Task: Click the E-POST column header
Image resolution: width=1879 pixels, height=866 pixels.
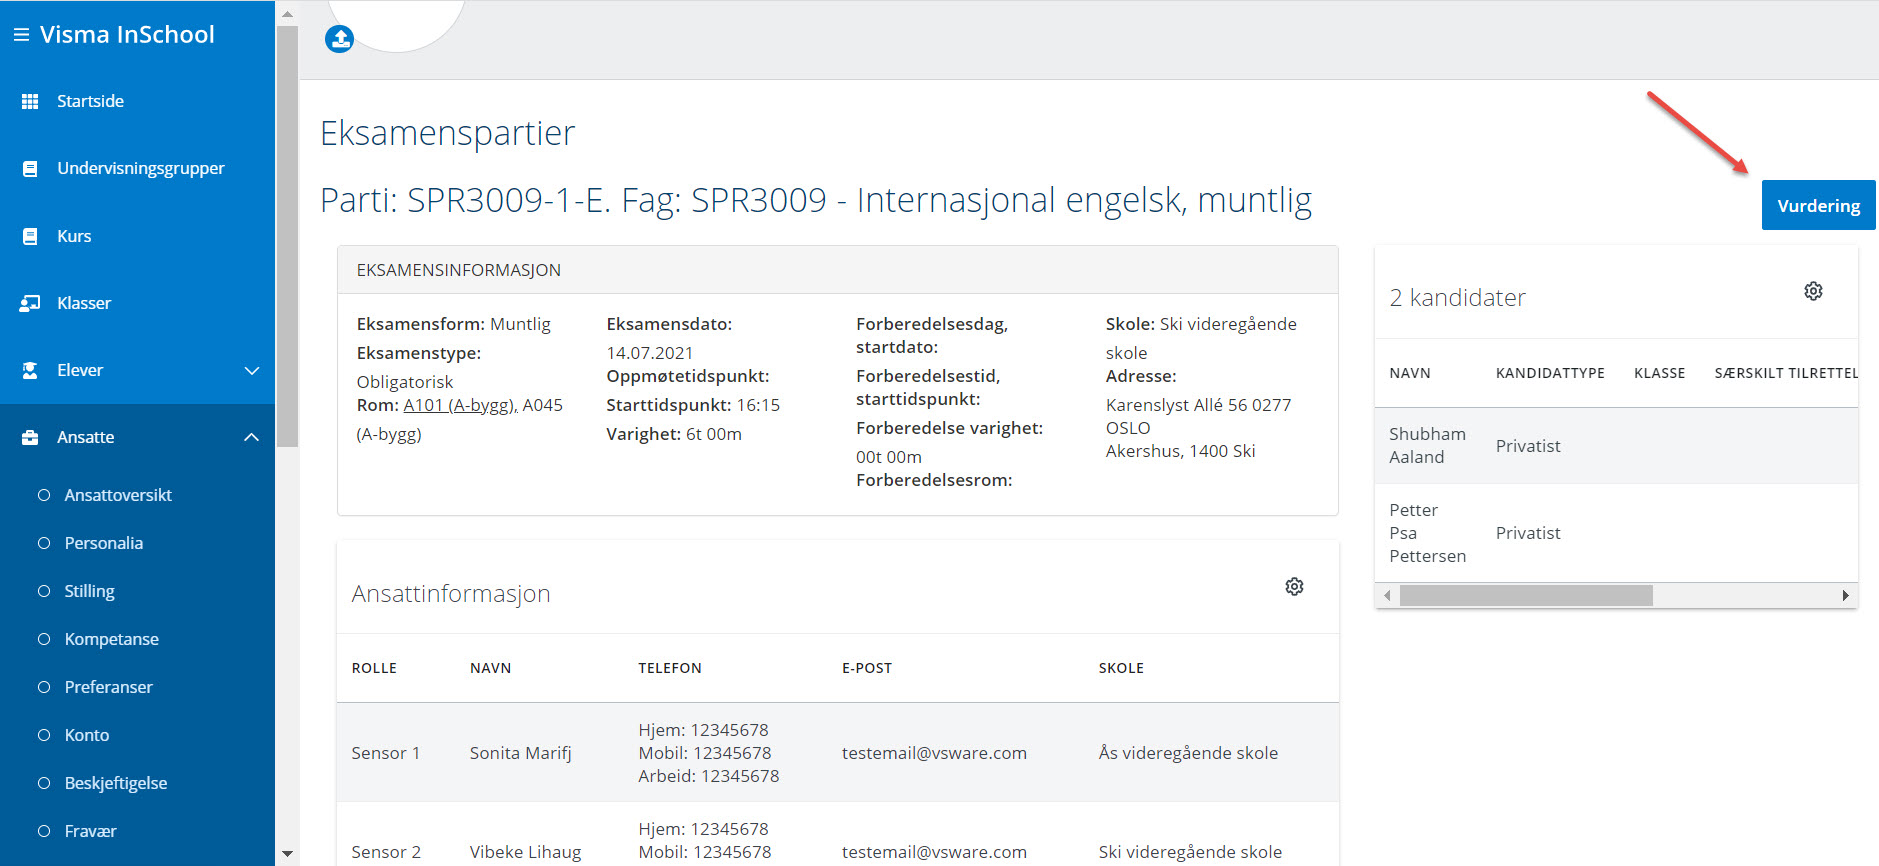Action: (867, 668)
